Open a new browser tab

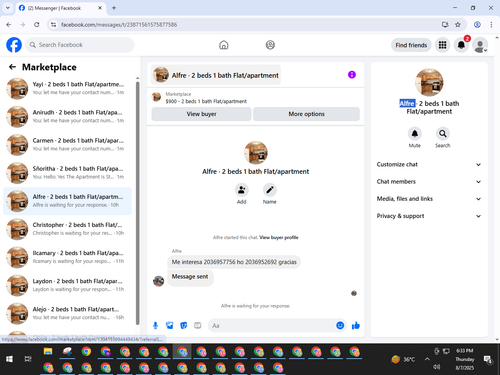point(114,8)
